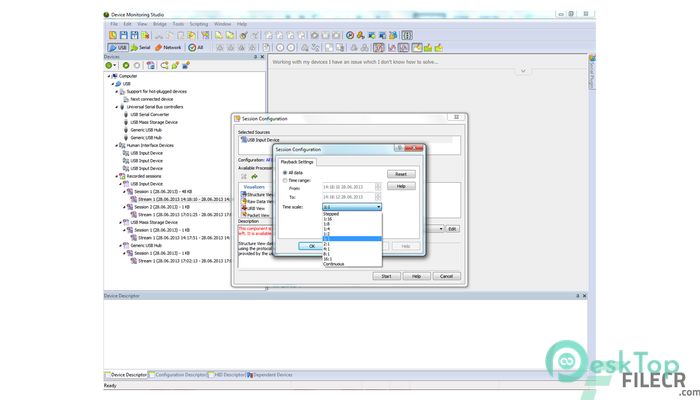The height and width of the screenshot is (400, 700).
Task: Click the Cancel button in Session Configuration
Action: pyautogui.click(x=446, y=276)
